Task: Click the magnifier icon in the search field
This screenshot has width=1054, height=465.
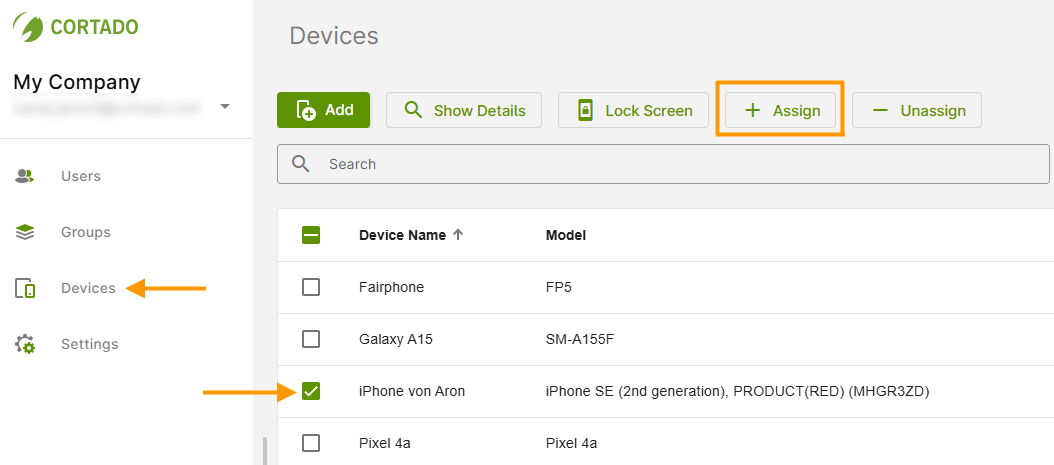Action: tap(300, 163)
